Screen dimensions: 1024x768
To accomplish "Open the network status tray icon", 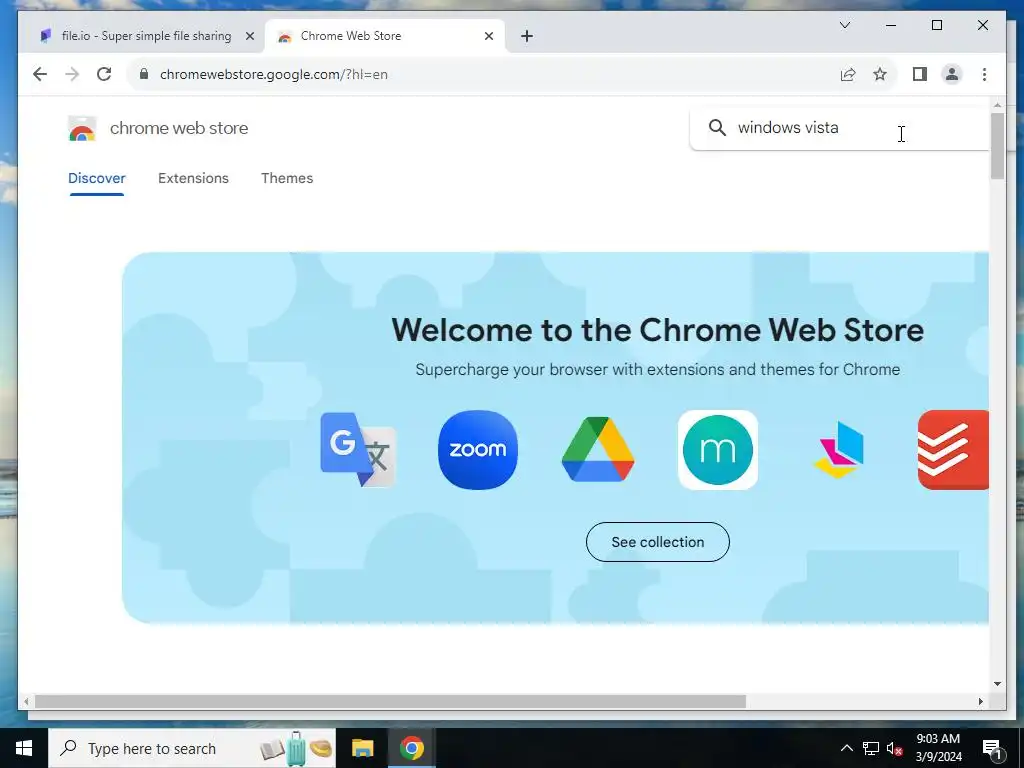I will [871, 748].
